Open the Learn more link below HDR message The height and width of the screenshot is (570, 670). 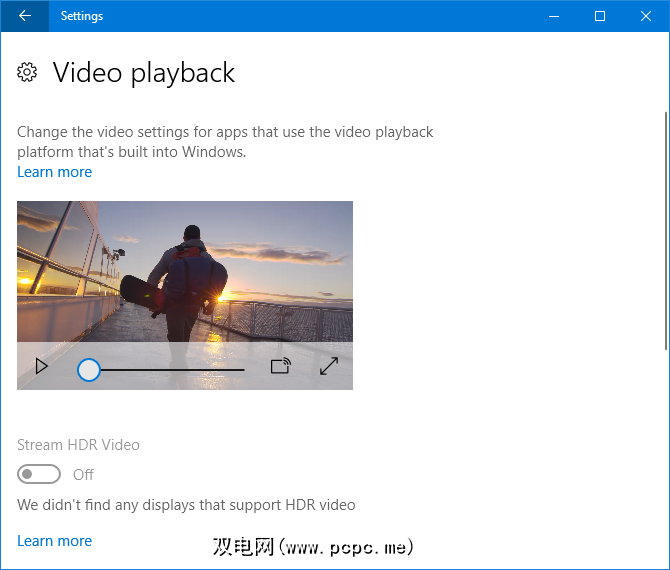[54, 541]
